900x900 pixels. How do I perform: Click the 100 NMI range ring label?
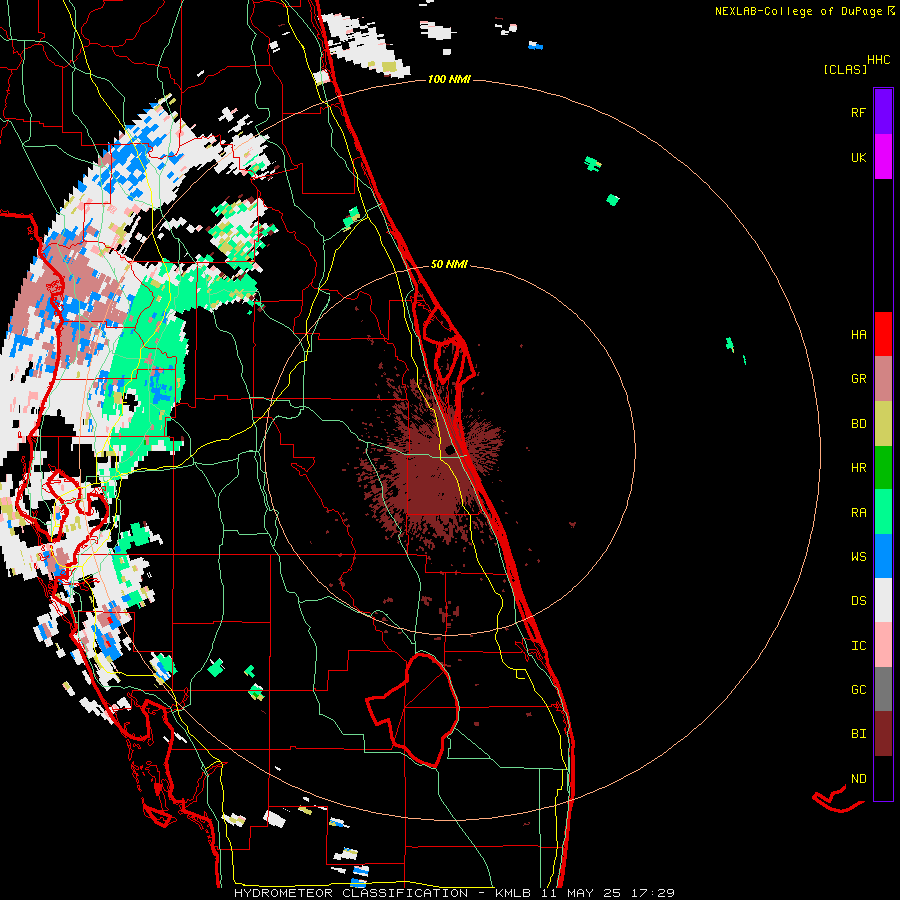coord(449,79)
